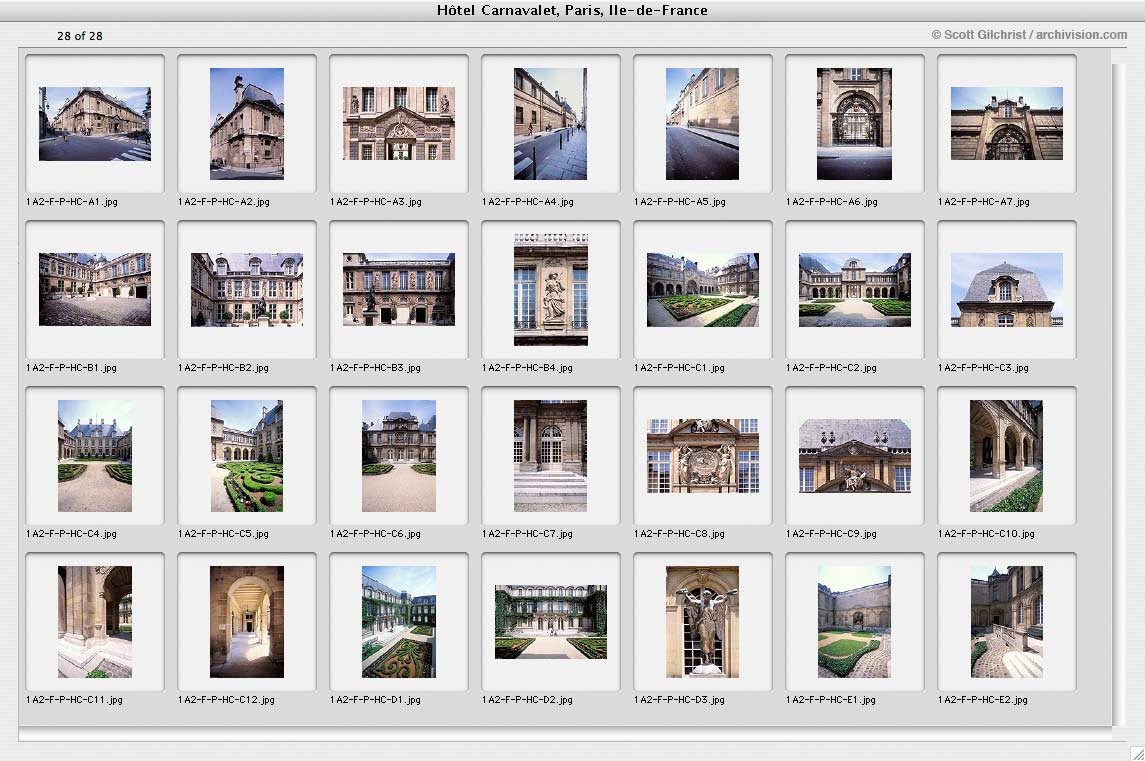Click the thumbnail image for 1A2-F-P-HC-C6.jpg
1145x761 pixels.
pyautogui.click(x=399, y=456)
